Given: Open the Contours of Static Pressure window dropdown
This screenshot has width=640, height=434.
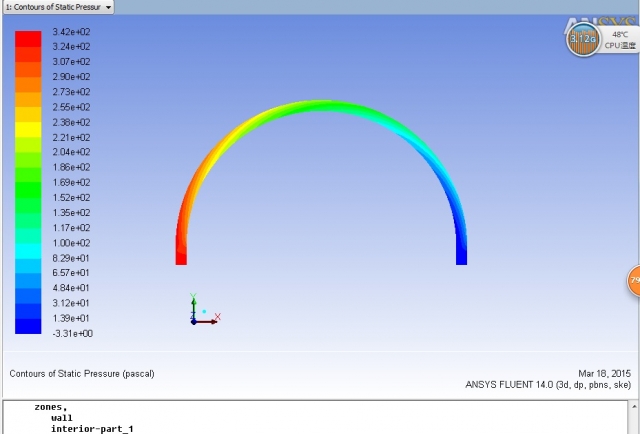Looking at the screenshot, I should pos(108,7).
